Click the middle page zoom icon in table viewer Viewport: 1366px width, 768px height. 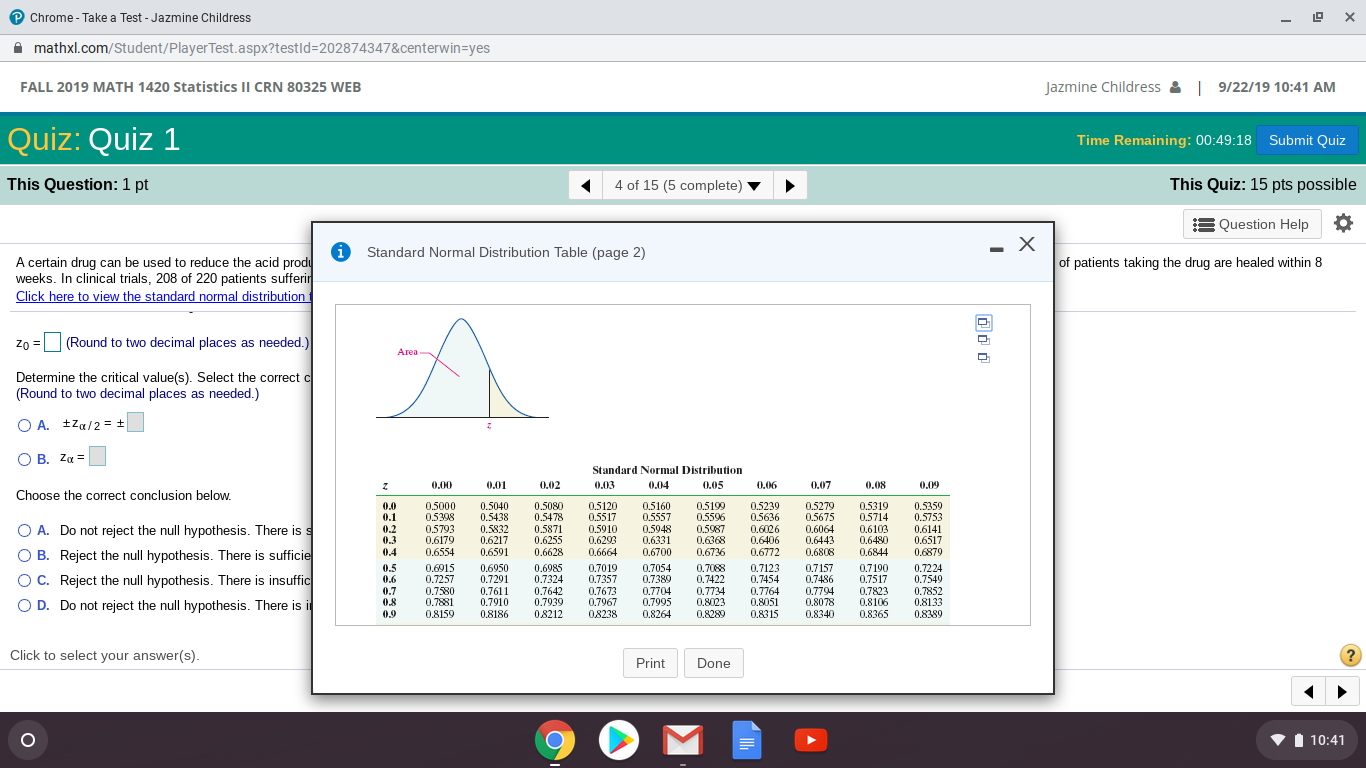tap(984, 340)
